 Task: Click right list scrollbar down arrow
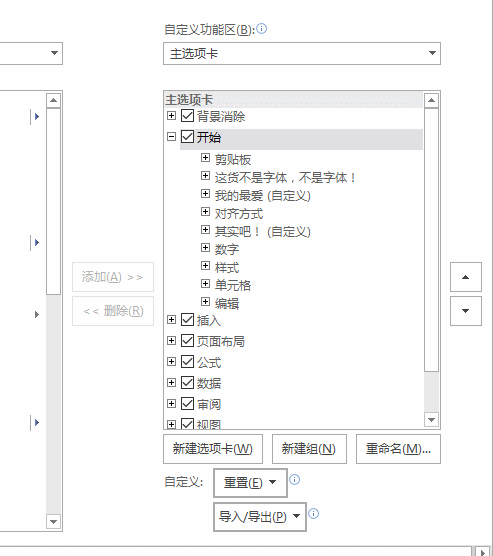point(431,420)
